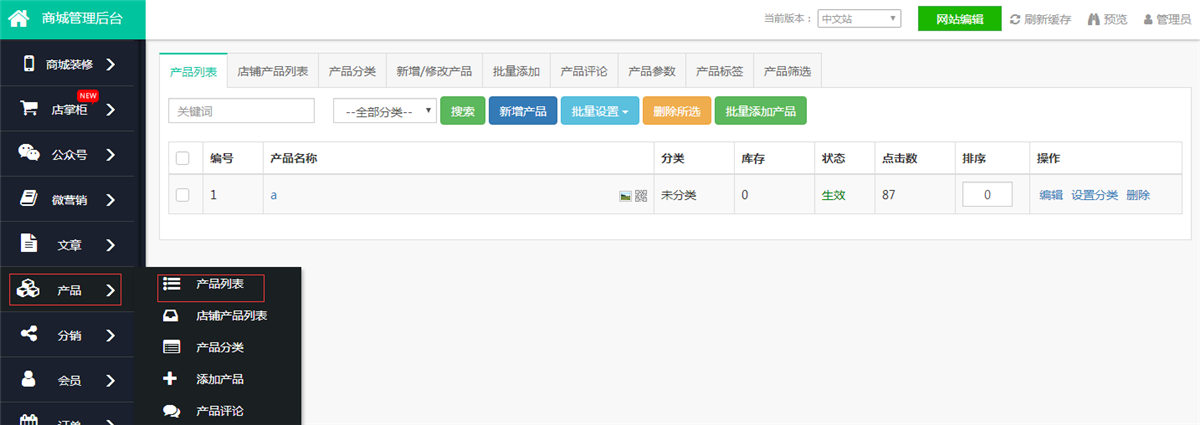Click the 关键词 search input field
The width and height of the screenshot is (1200, 425).
pyautogui.click(x=242, y=111)
